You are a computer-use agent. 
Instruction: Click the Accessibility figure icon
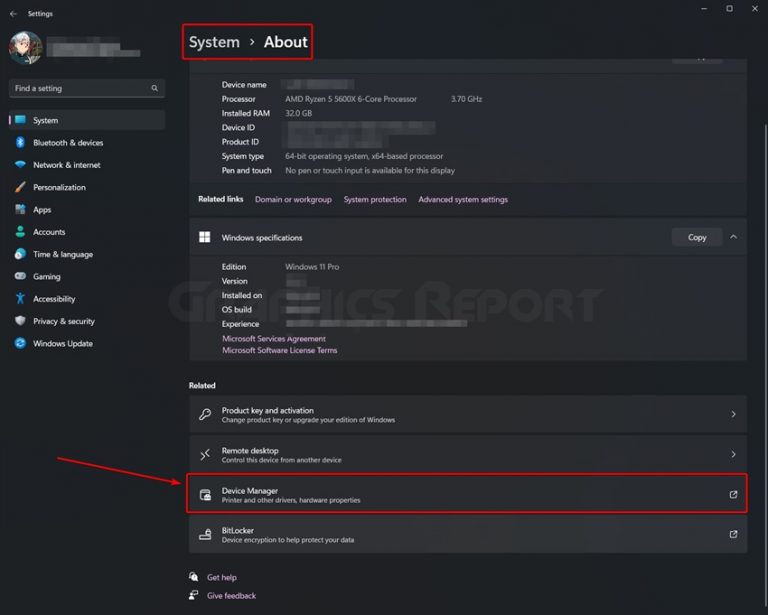(x=20, y=298)
